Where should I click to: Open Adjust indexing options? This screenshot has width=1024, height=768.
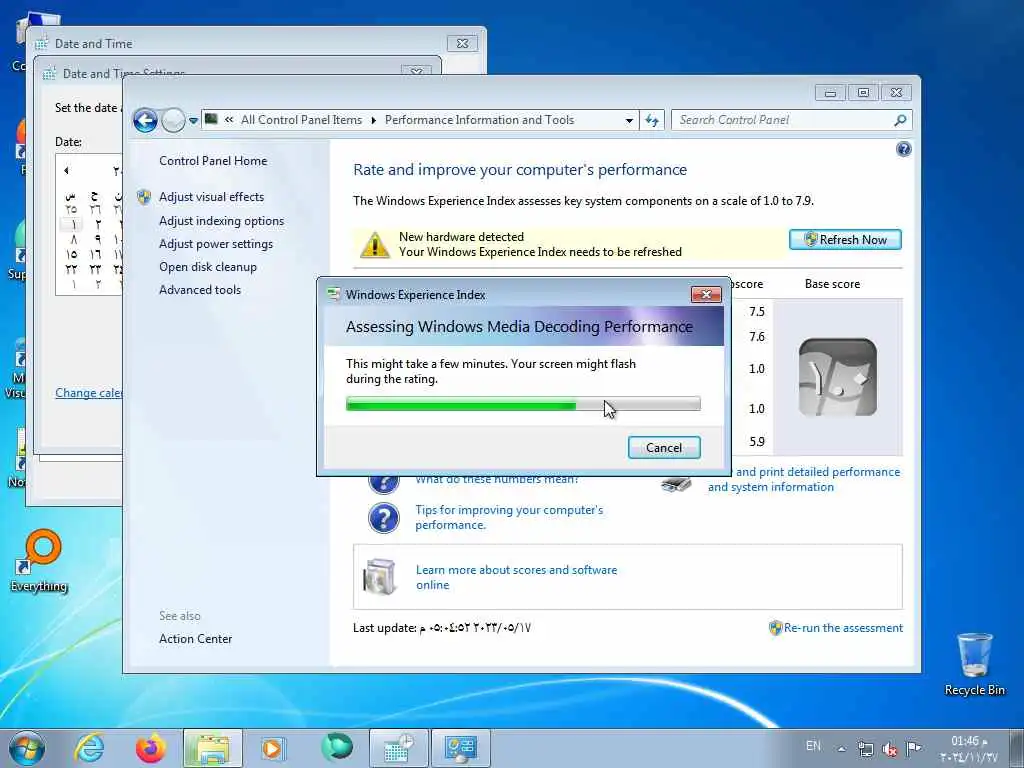pyautogui.click(x=221, y=221)
